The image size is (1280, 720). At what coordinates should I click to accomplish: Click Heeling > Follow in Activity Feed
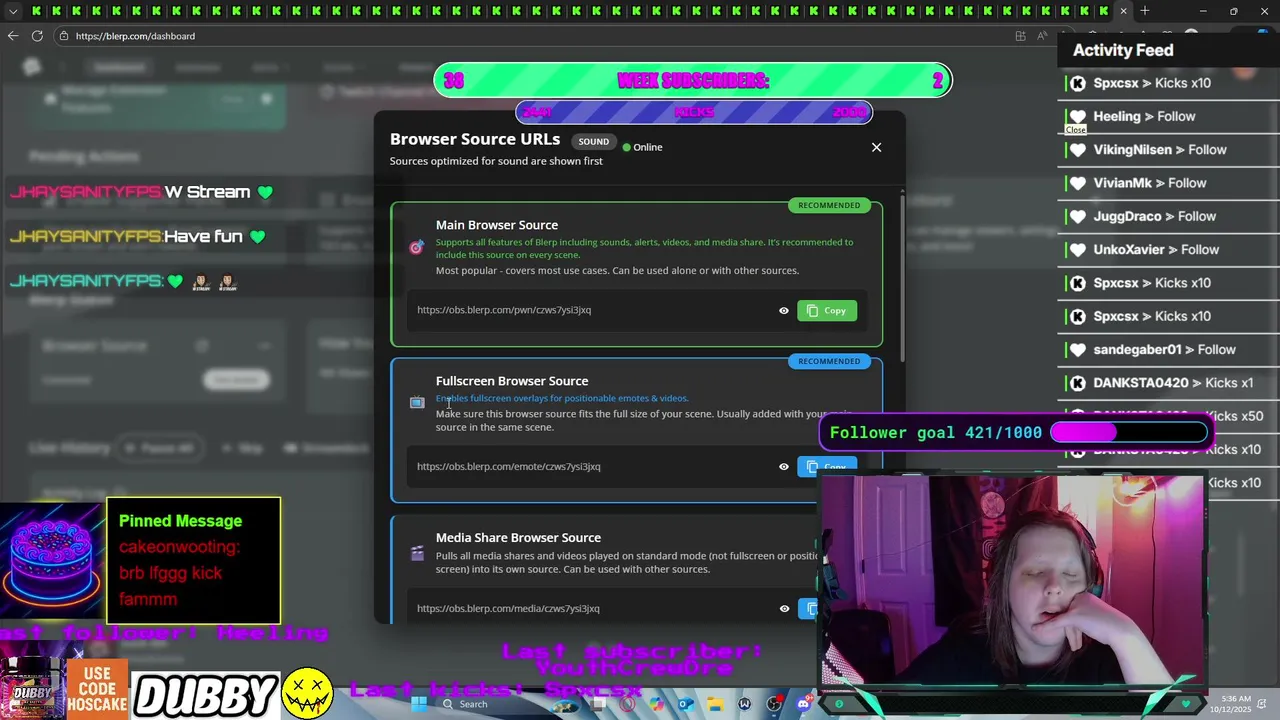[1144, 116]
